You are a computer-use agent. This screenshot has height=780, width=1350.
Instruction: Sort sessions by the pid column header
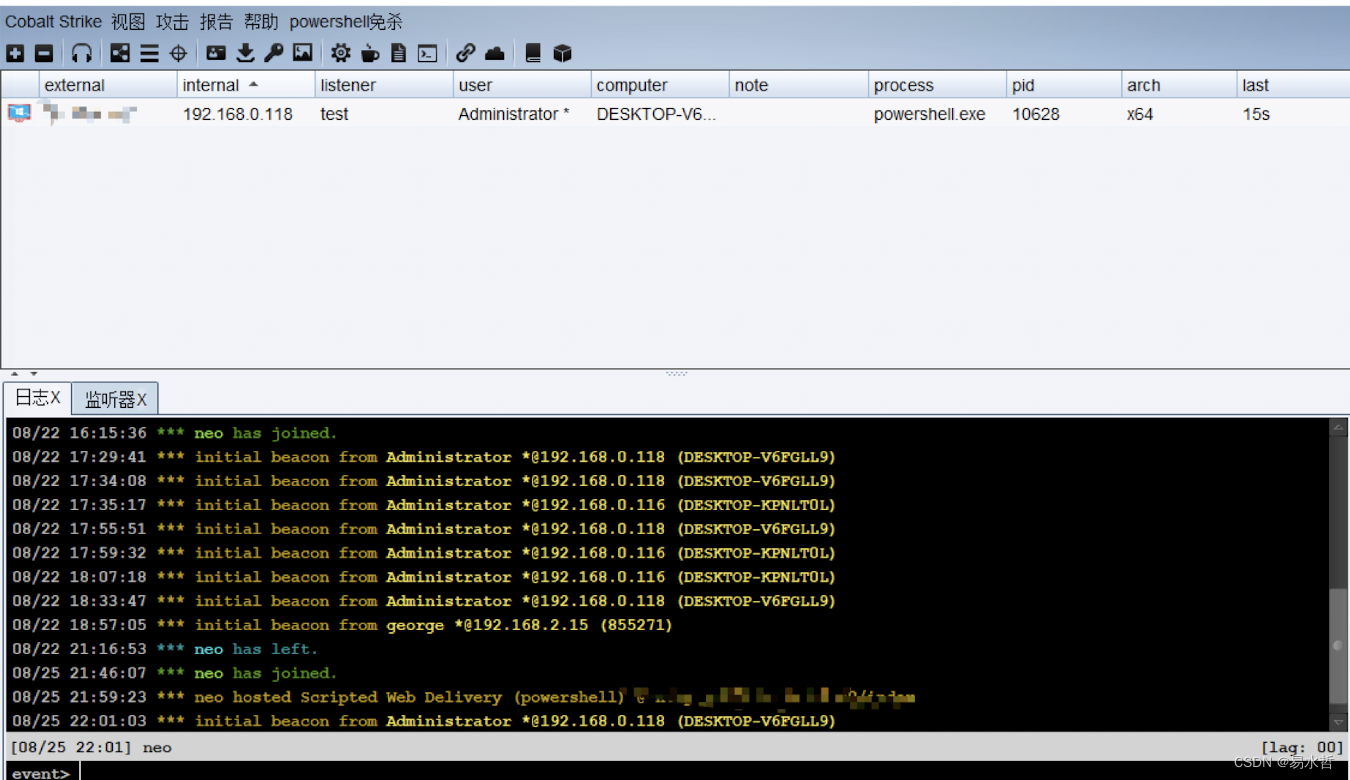click(x=1064, y=85)
